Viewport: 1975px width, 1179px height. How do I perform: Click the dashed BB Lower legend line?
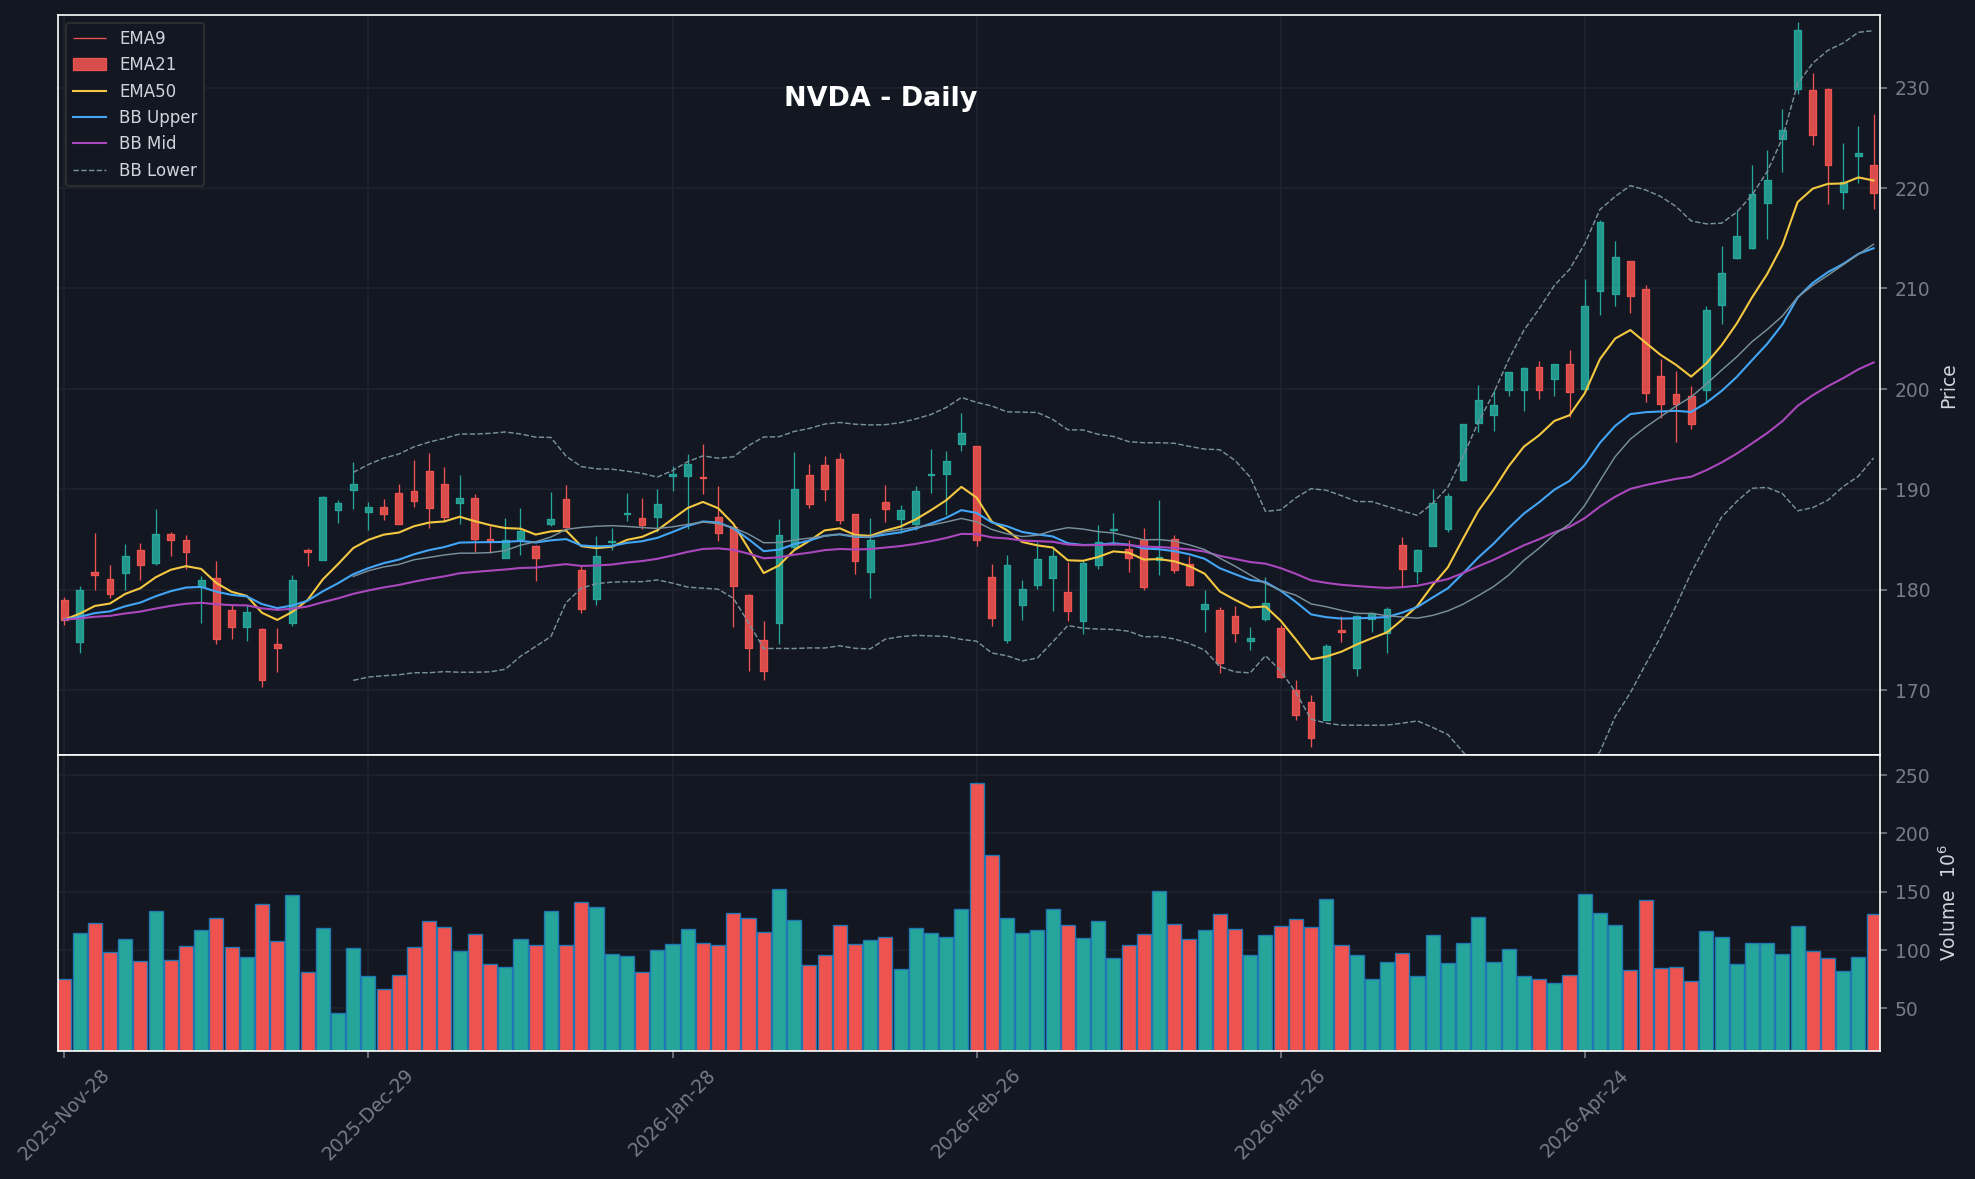click(x=90, y=170)
